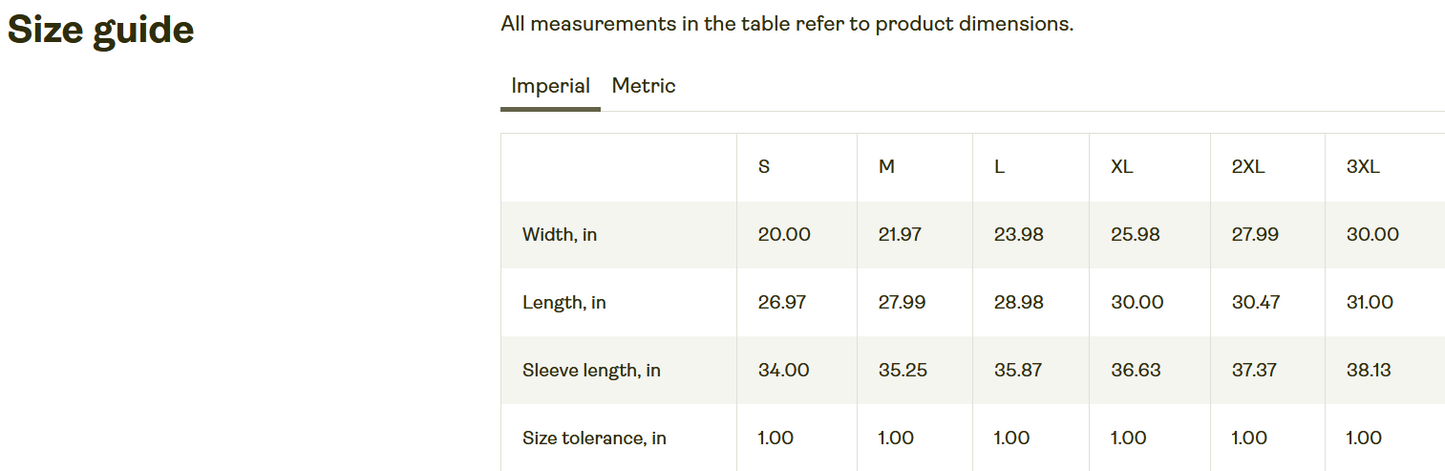The height and width of the screenshot is (471, 1445).
Task: Click the XL size column header
Action: click(1122, 167)
